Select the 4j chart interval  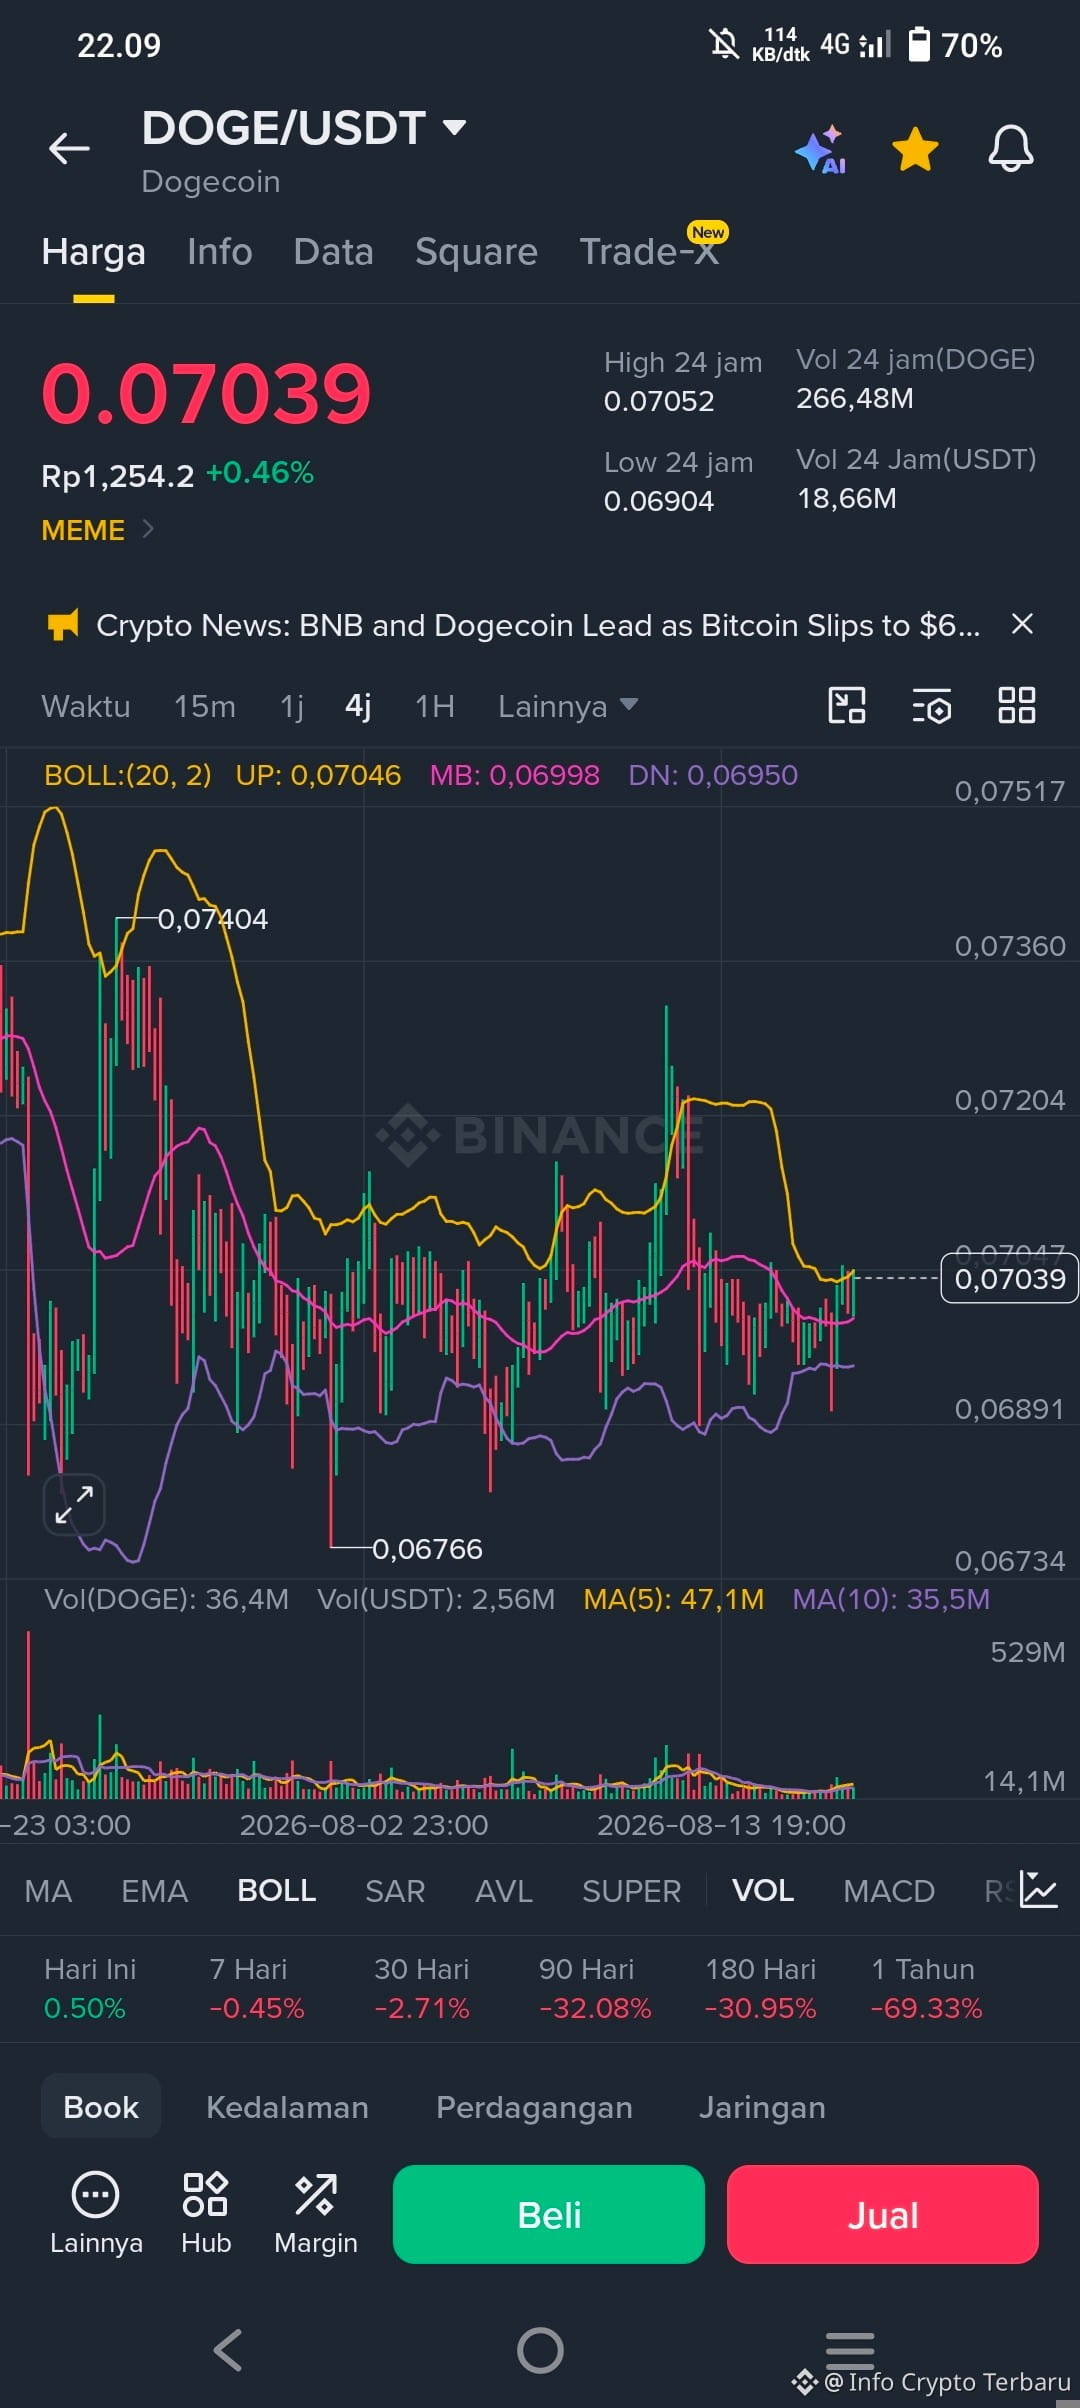358,706
